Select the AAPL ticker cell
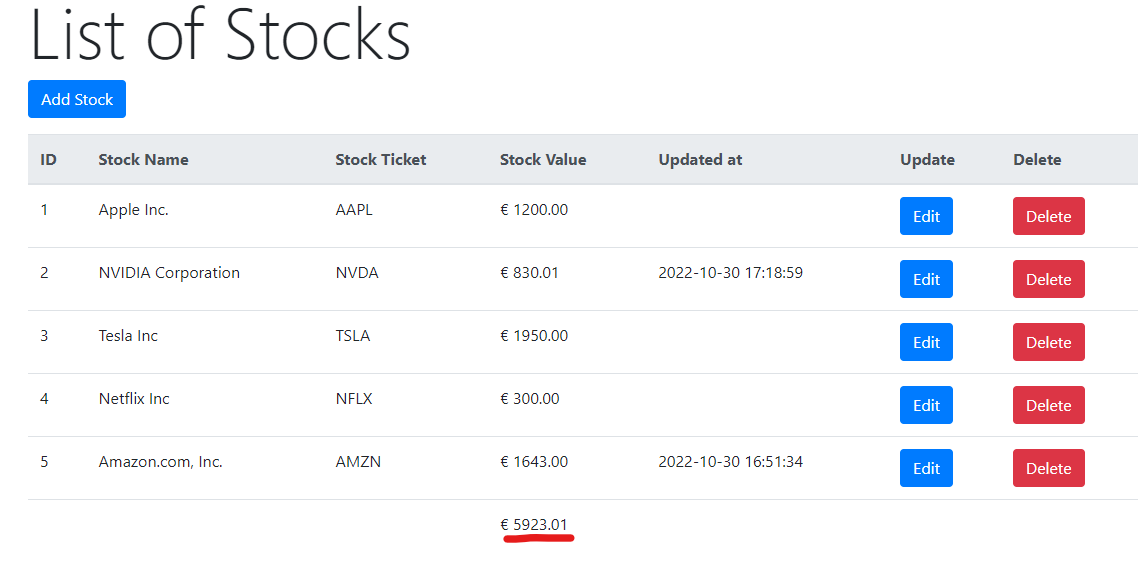 click(353, 210)
